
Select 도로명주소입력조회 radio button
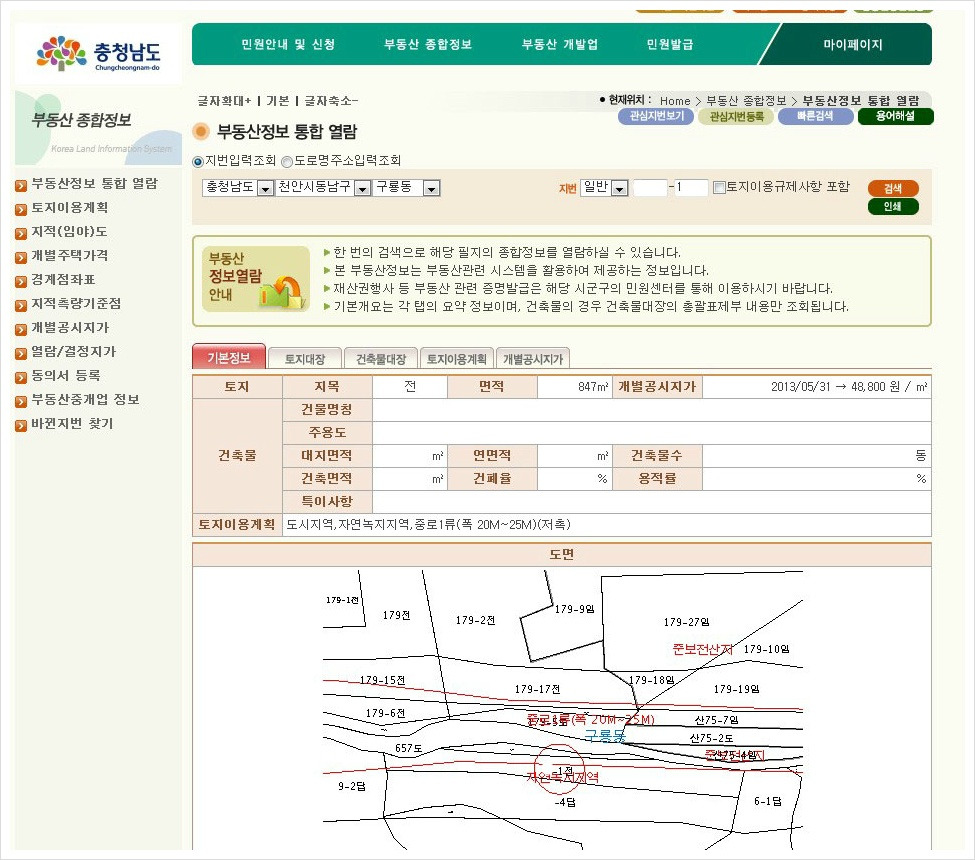(287, 162)
